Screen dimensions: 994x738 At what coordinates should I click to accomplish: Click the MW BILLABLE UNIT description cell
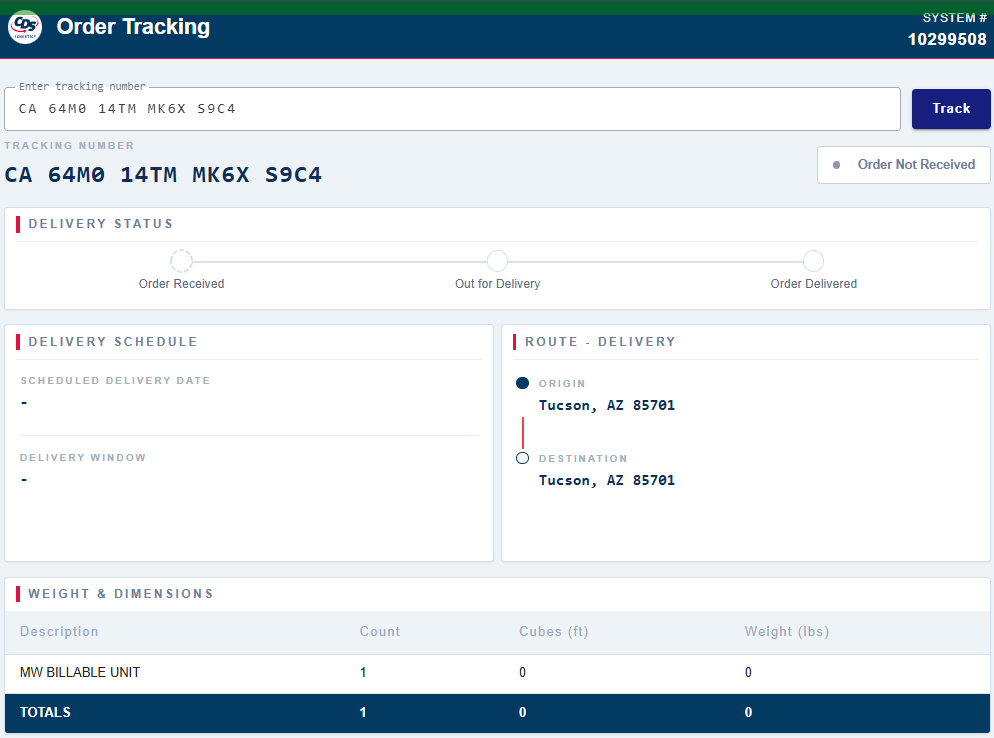coord(80,672)
